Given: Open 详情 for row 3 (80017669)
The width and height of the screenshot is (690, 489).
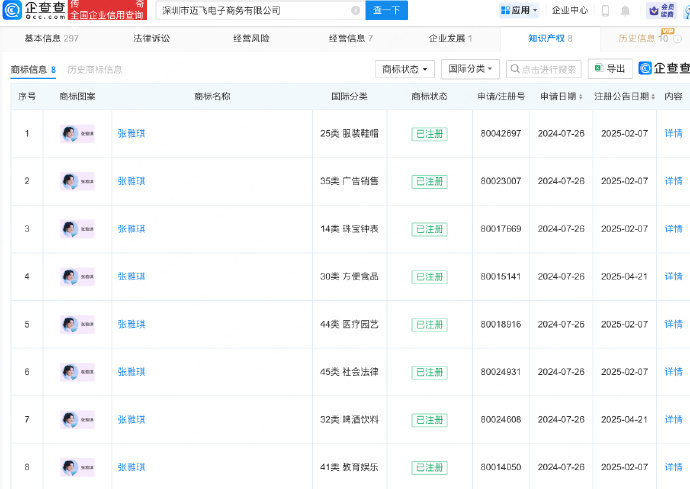Looking at the screenshot, I should 673,229.
